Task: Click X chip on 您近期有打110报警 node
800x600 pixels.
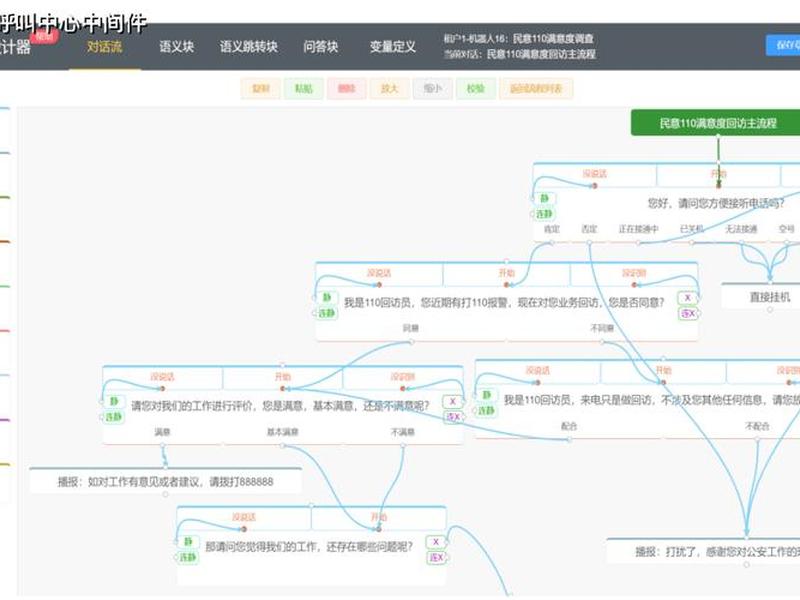Action: [x=687, y=297]
